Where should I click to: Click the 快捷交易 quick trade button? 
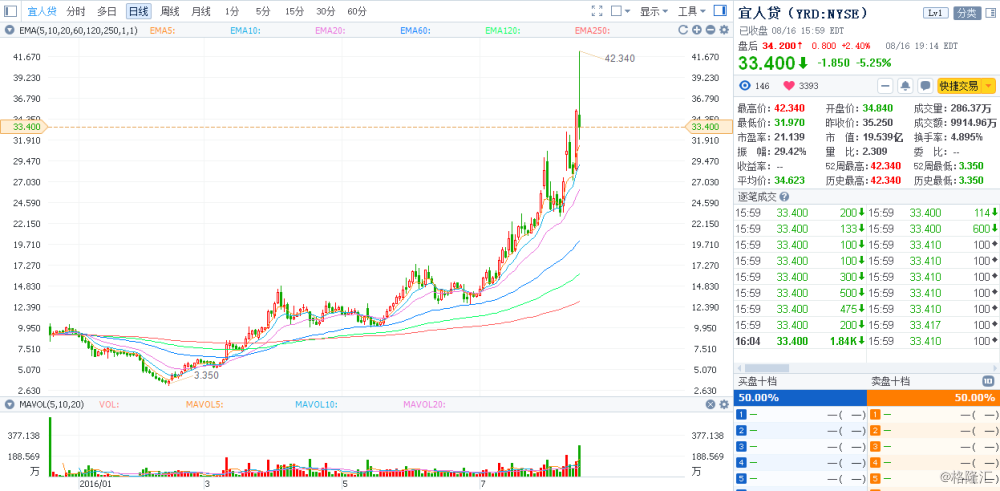tap(960, 85)
